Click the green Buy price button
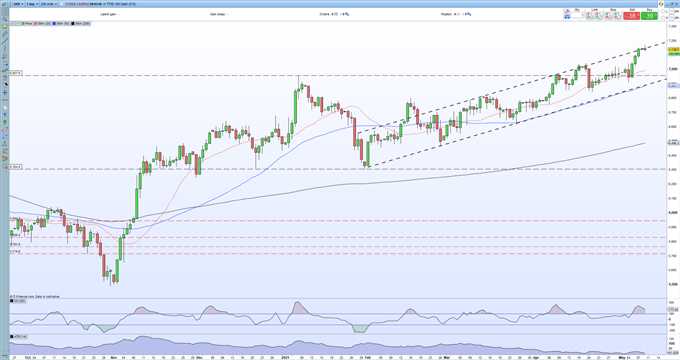Screen dimensions: 680x360 649,16
